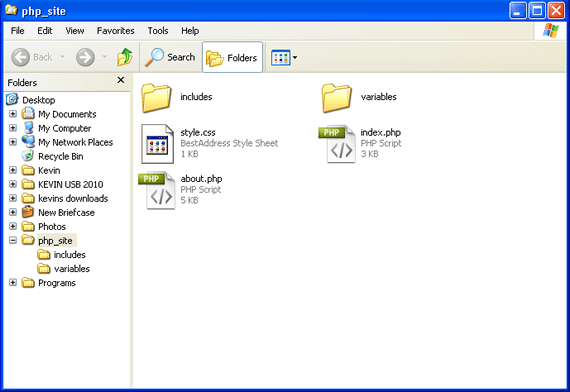Expand the KEVIN USB 2010 node

[x=13, y=184]
